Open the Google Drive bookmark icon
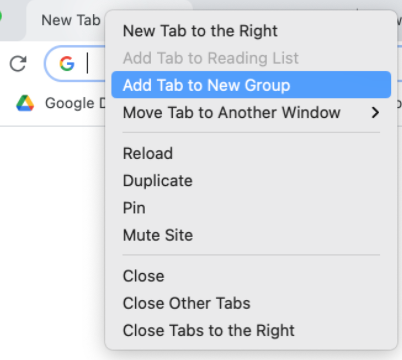The image size is (402, 360). pos(25,103)
